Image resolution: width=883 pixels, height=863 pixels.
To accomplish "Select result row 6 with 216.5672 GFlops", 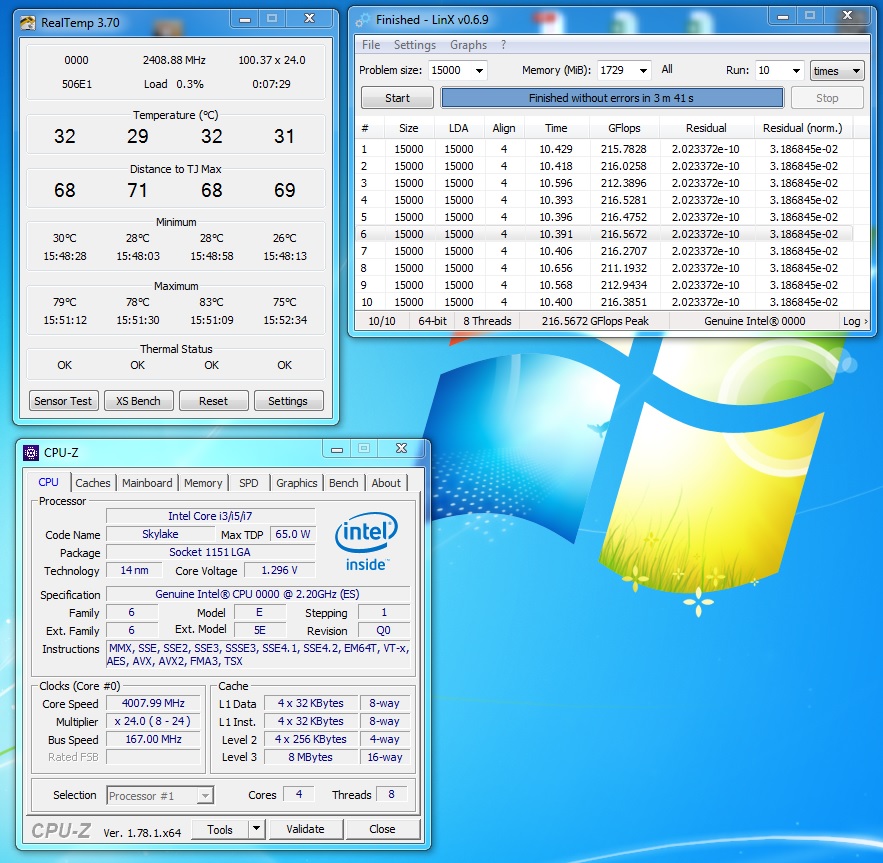I will (x=605, y=234).
